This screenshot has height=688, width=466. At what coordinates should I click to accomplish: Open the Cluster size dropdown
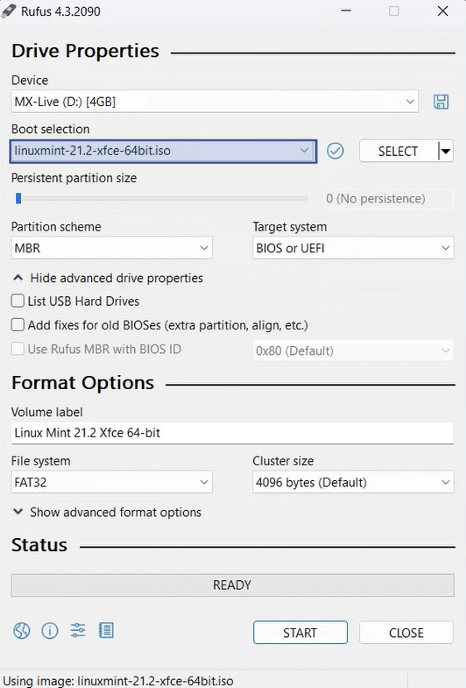point(353,482)
